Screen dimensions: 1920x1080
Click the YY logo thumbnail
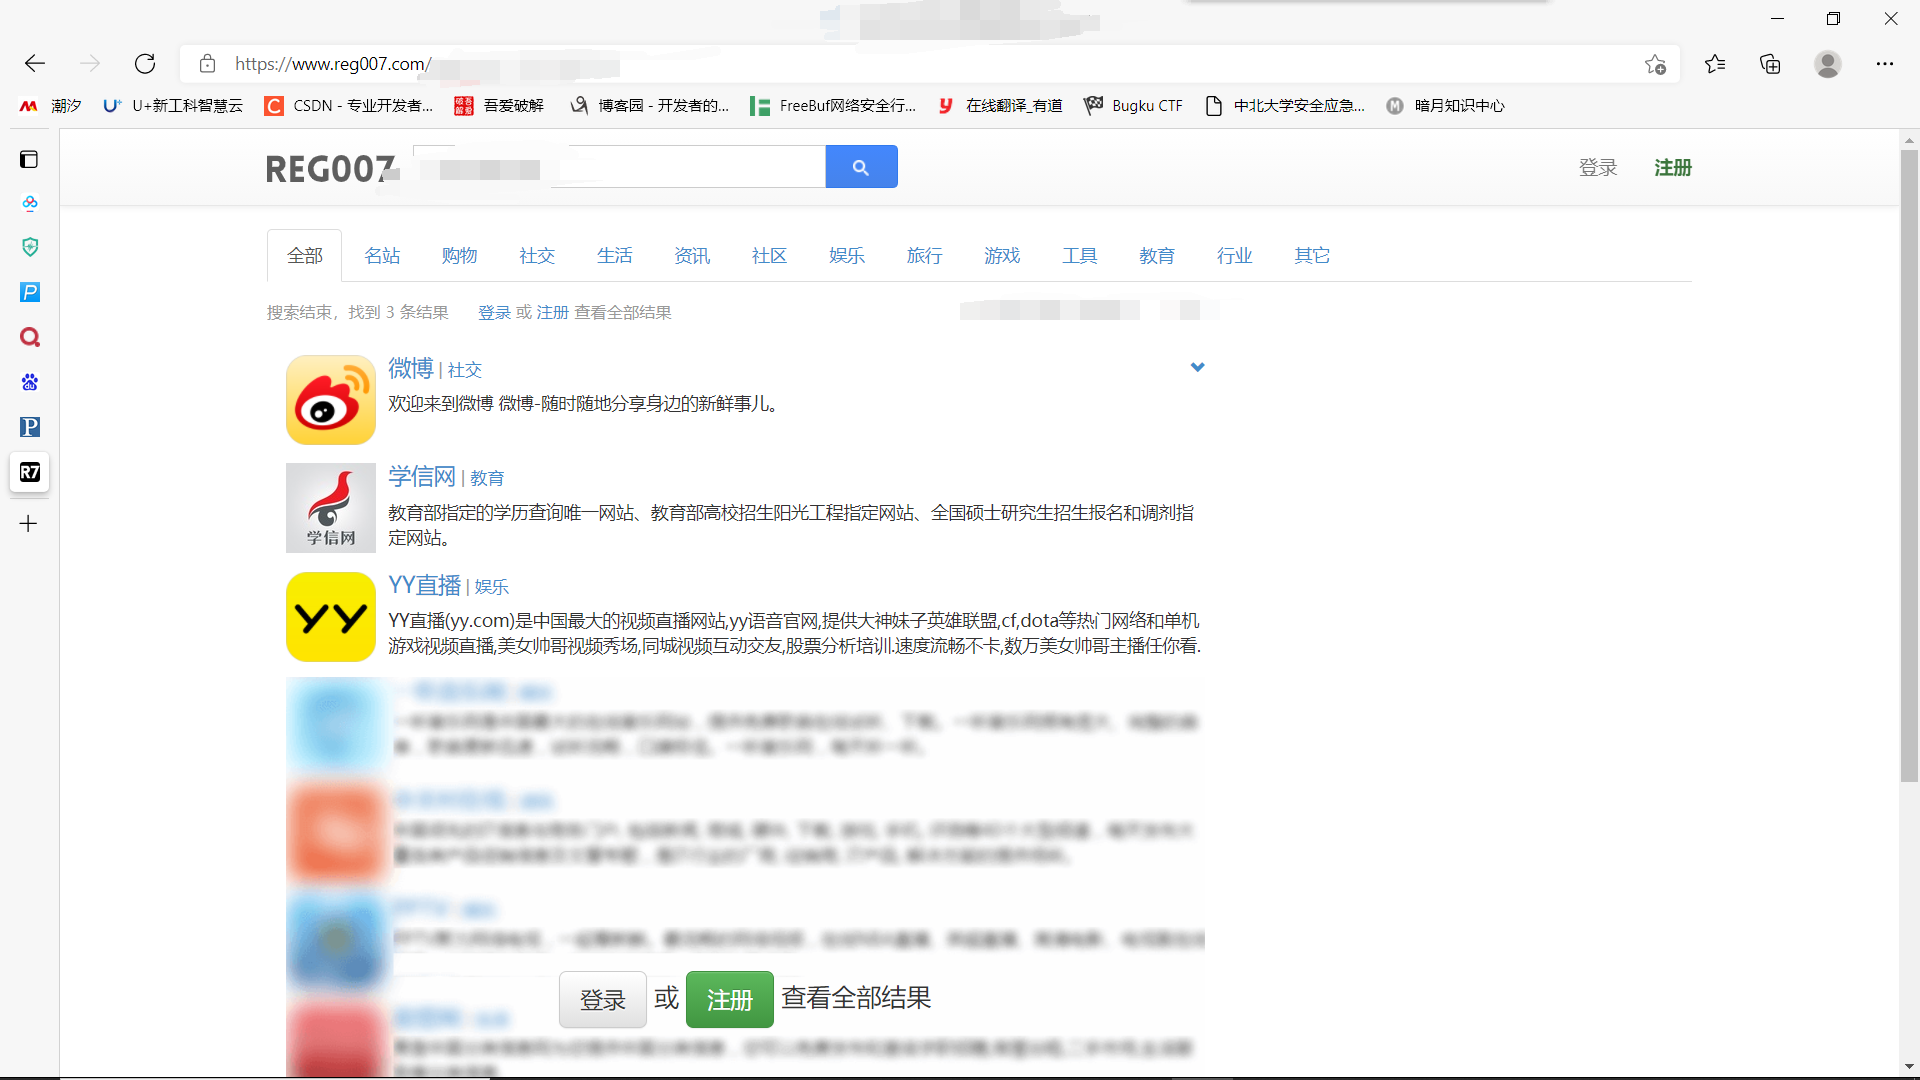coord(331,617)
